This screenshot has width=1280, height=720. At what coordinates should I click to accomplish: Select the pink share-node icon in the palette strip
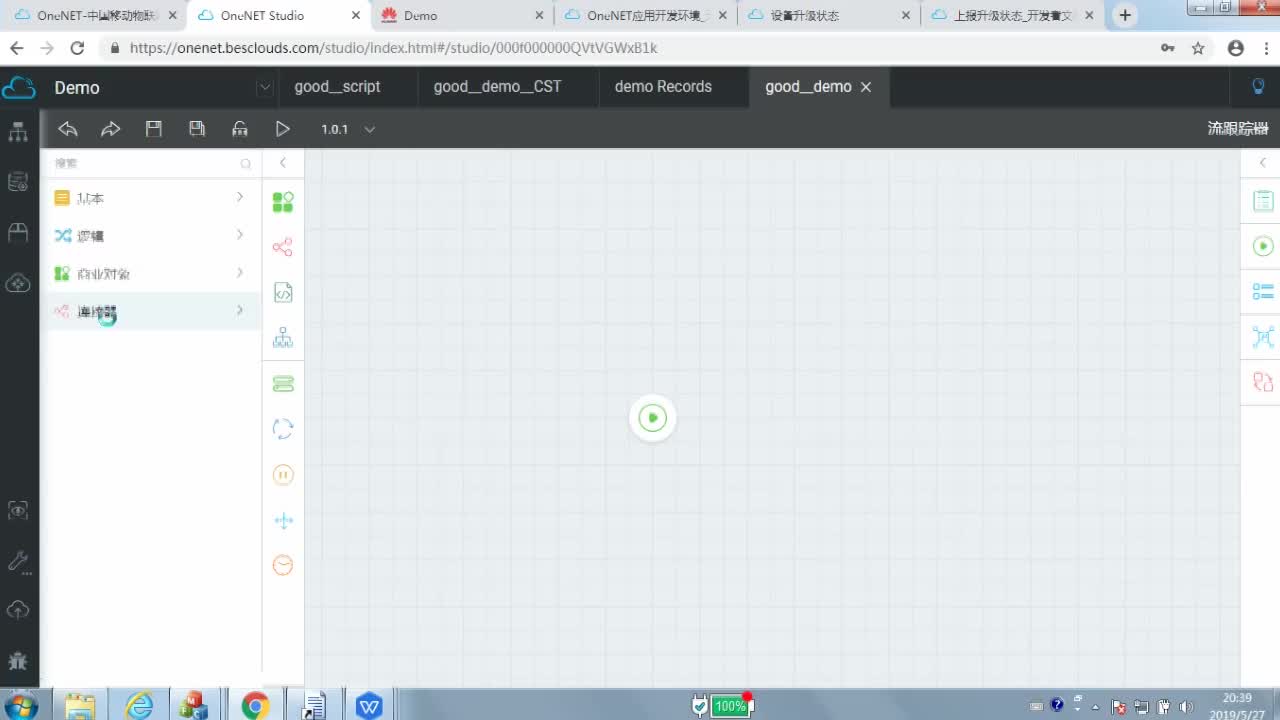283,247
